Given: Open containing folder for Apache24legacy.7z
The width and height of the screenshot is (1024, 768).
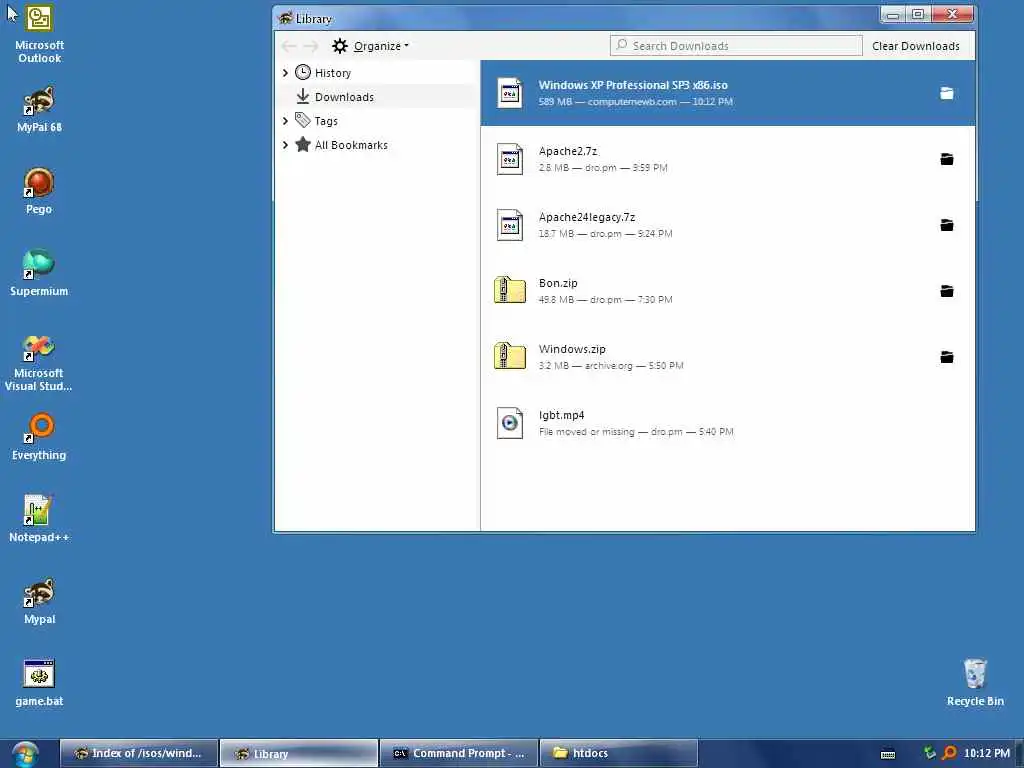Looking at the screenshot, I should coord(946,225).
